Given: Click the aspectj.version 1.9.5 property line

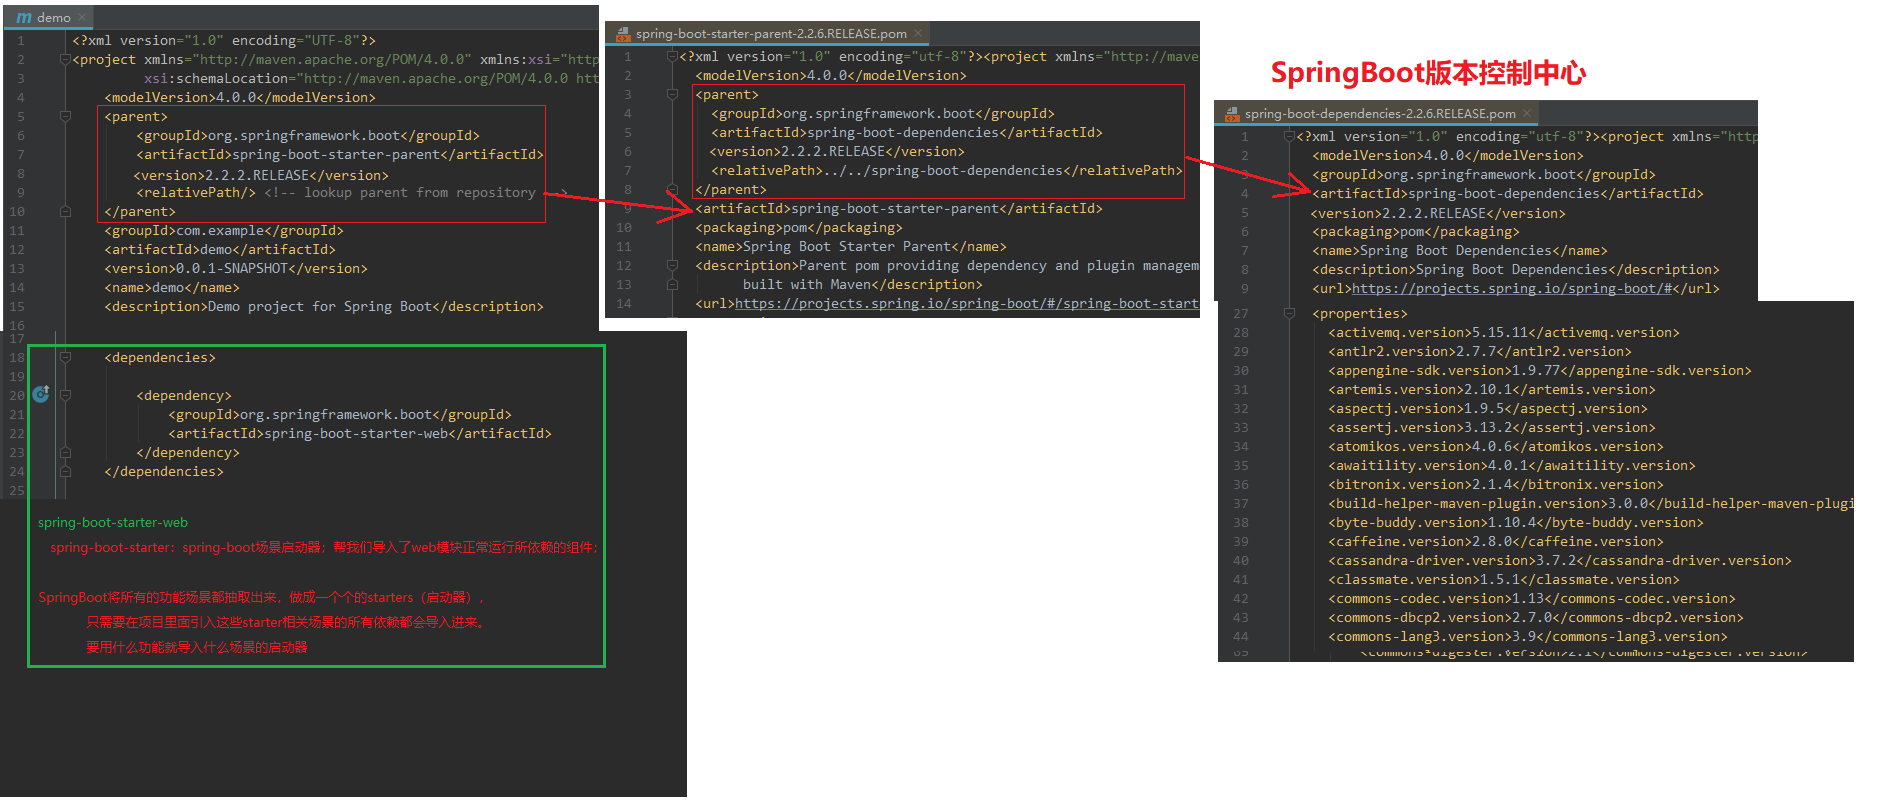Looking at the screenshot, I should pos(1488,408).
